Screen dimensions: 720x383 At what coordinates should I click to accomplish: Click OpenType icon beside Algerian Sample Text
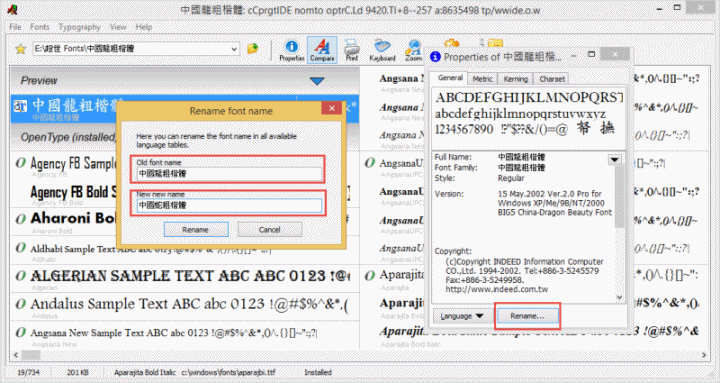click(21, 276)
